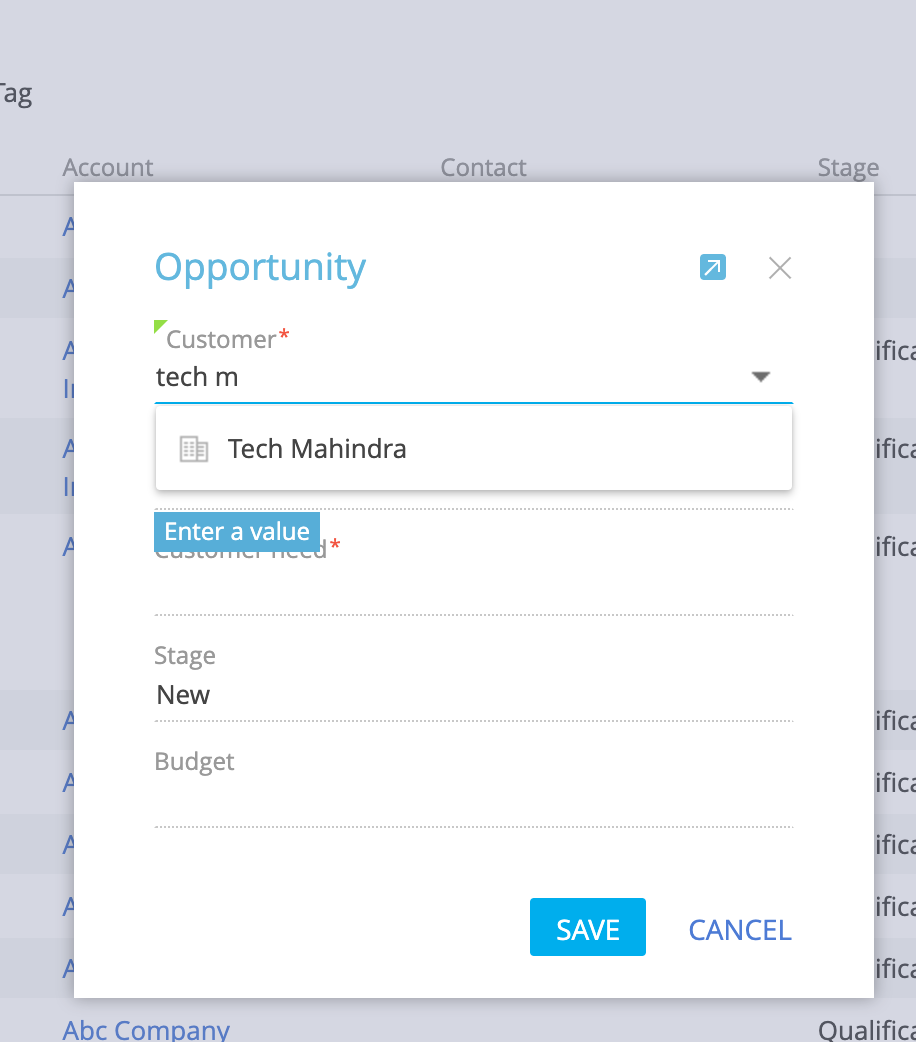The image size is (916, 1042).
Task: Click the building icon beside Tech Mahindra
Action: click(x=194, y=449)
